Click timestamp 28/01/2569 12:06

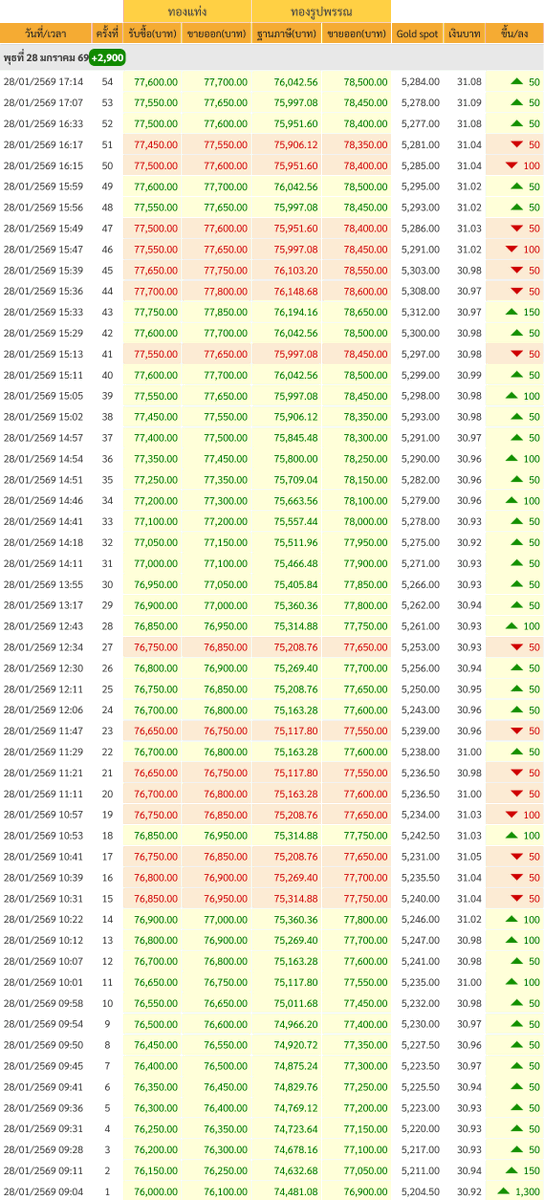44,710
